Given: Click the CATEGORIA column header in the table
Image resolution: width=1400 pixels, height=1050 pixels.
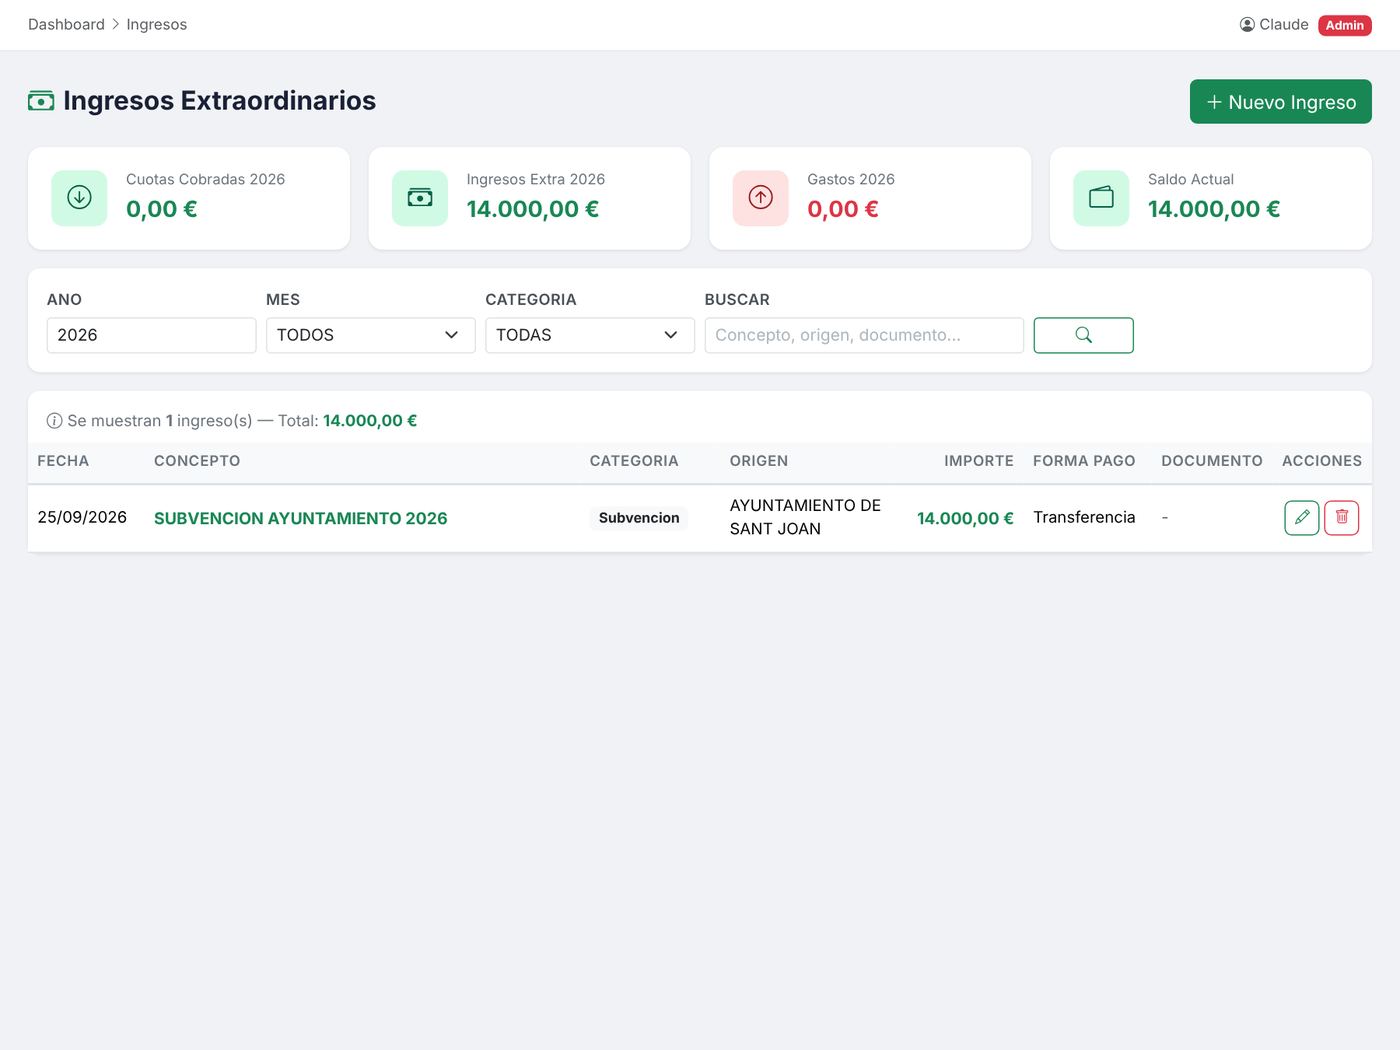Looking at the screenshot, I should tap(634, 461).
